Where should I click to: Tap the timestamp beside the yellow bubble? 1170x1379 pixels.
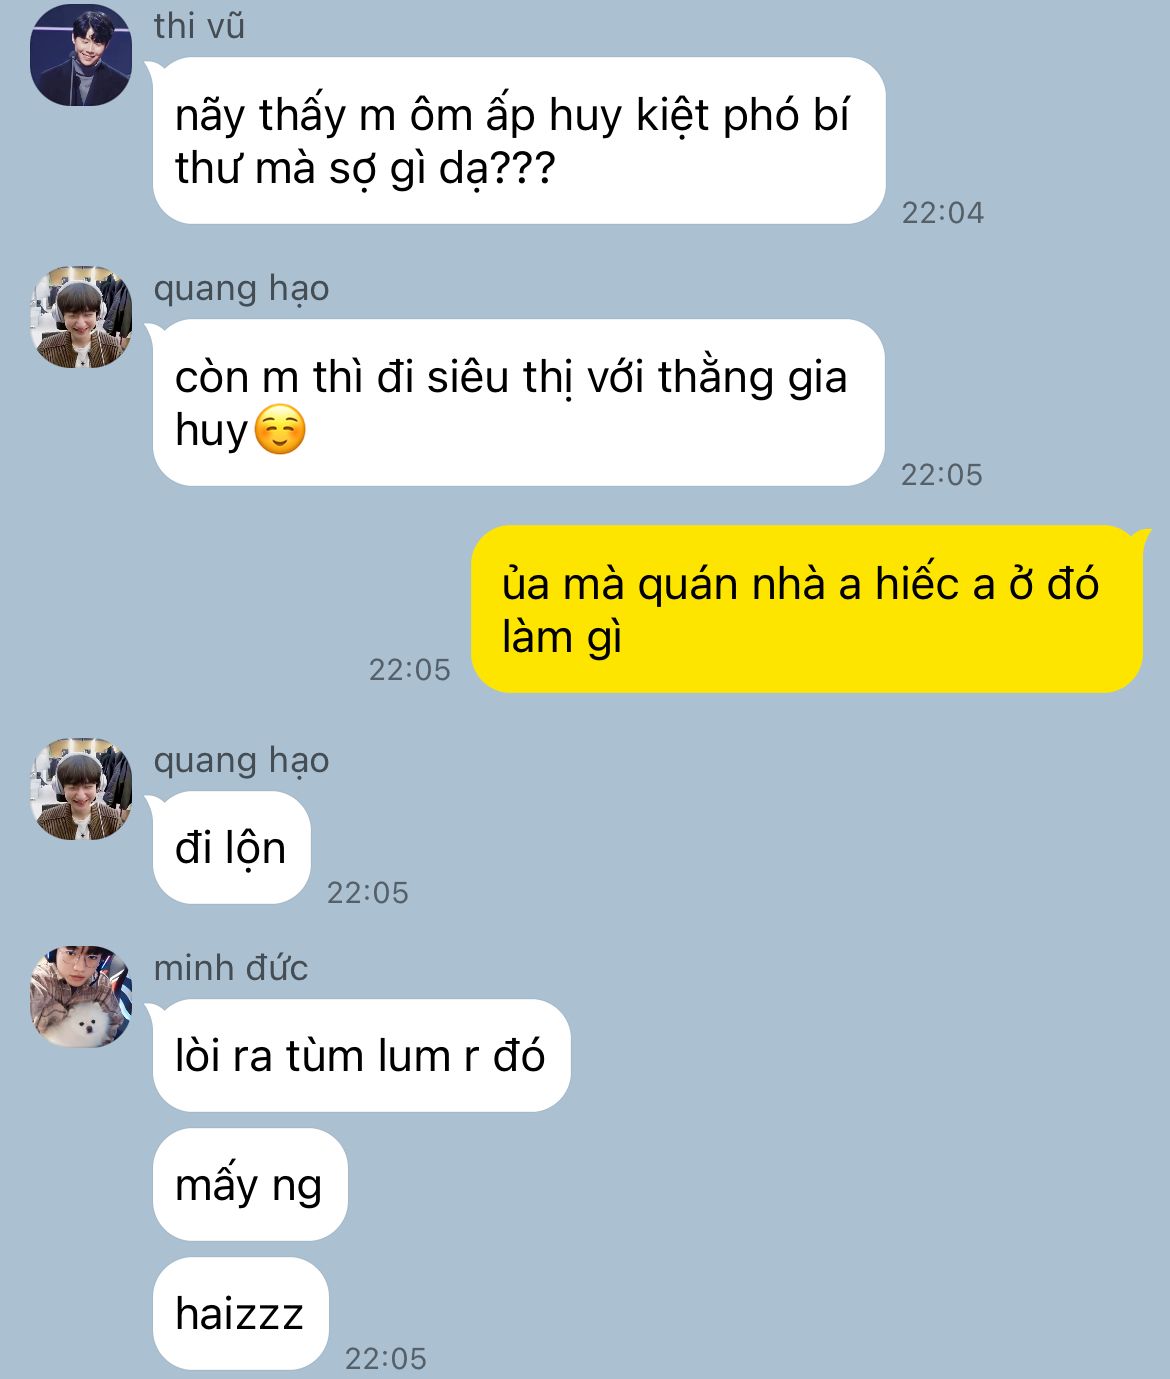410,669
